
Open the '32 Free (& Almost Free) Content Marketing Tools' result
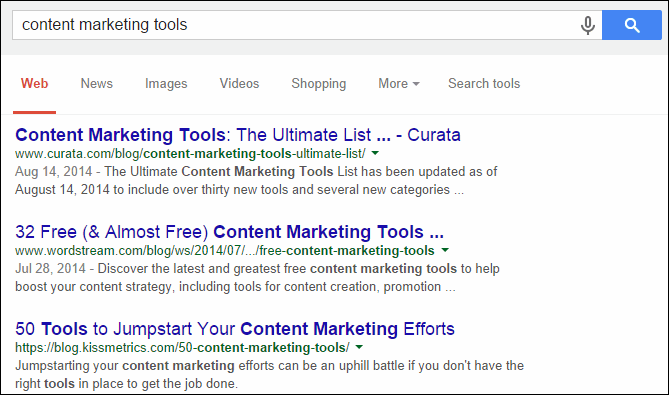(x=230, y=232)
